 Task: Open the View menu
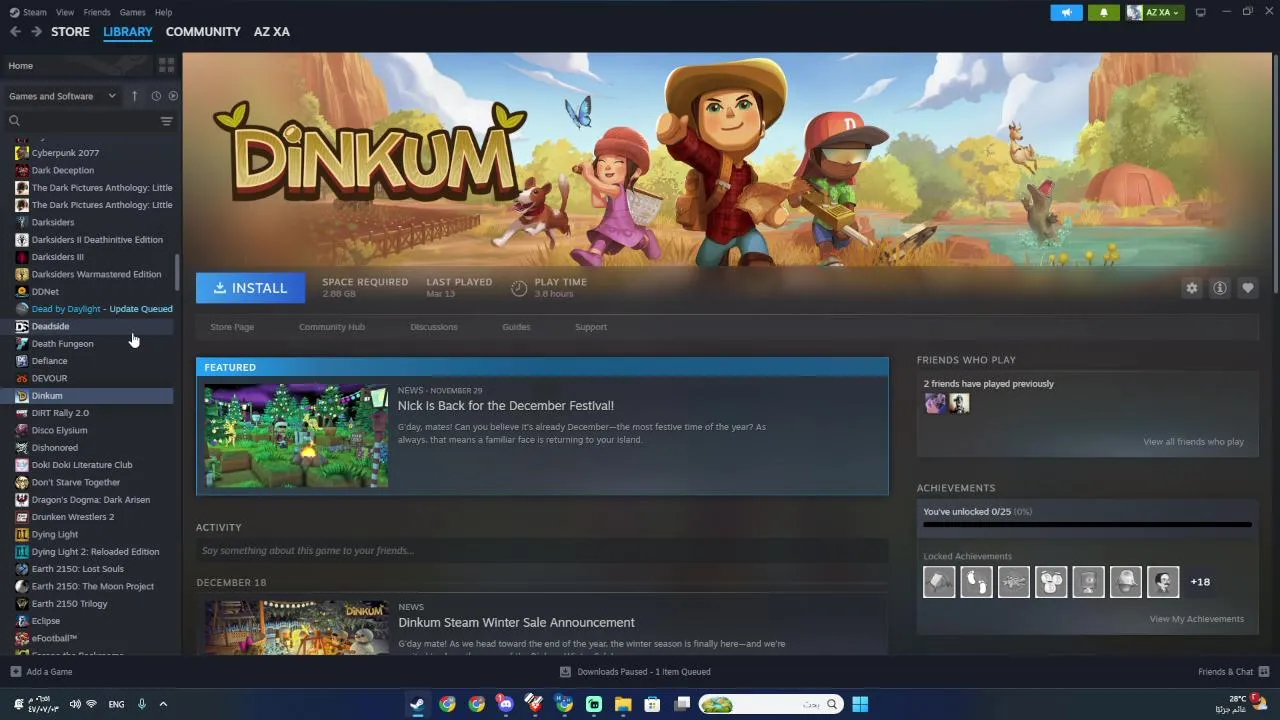point(65,12)
